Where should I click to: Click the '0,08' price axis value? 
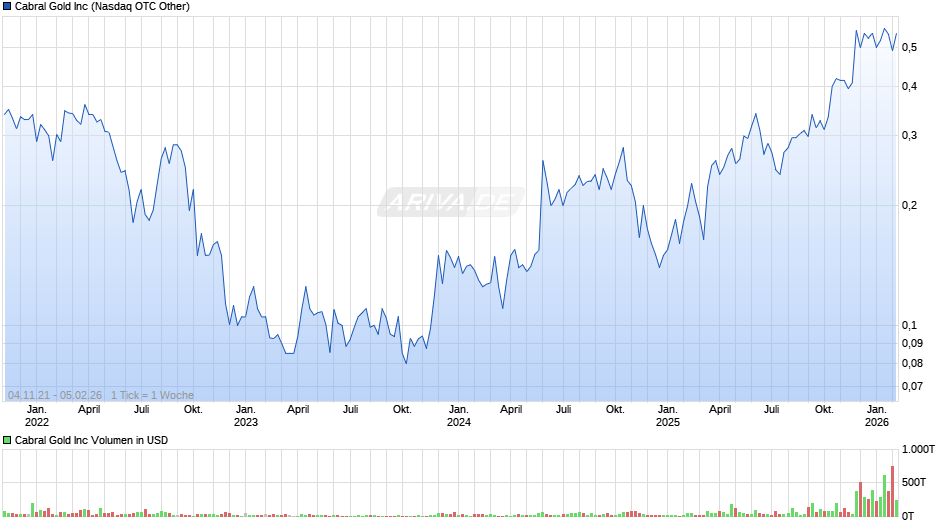pos(912,363)
